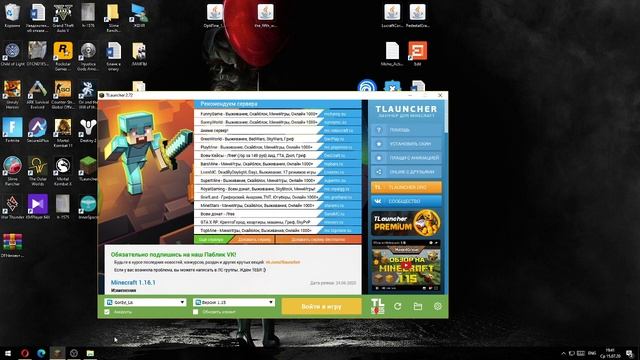Toggle the Accounts checkbox

point(107,312)
